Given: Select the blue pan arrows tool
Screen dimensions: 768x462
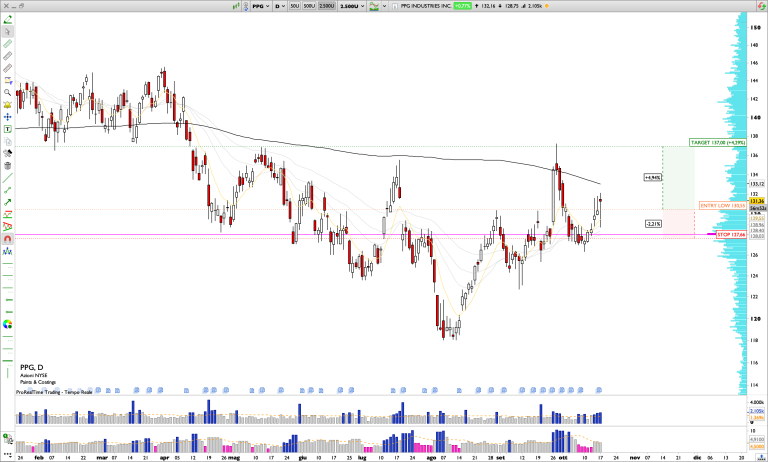Looking at the screenshot, I should tap(7, 116).
